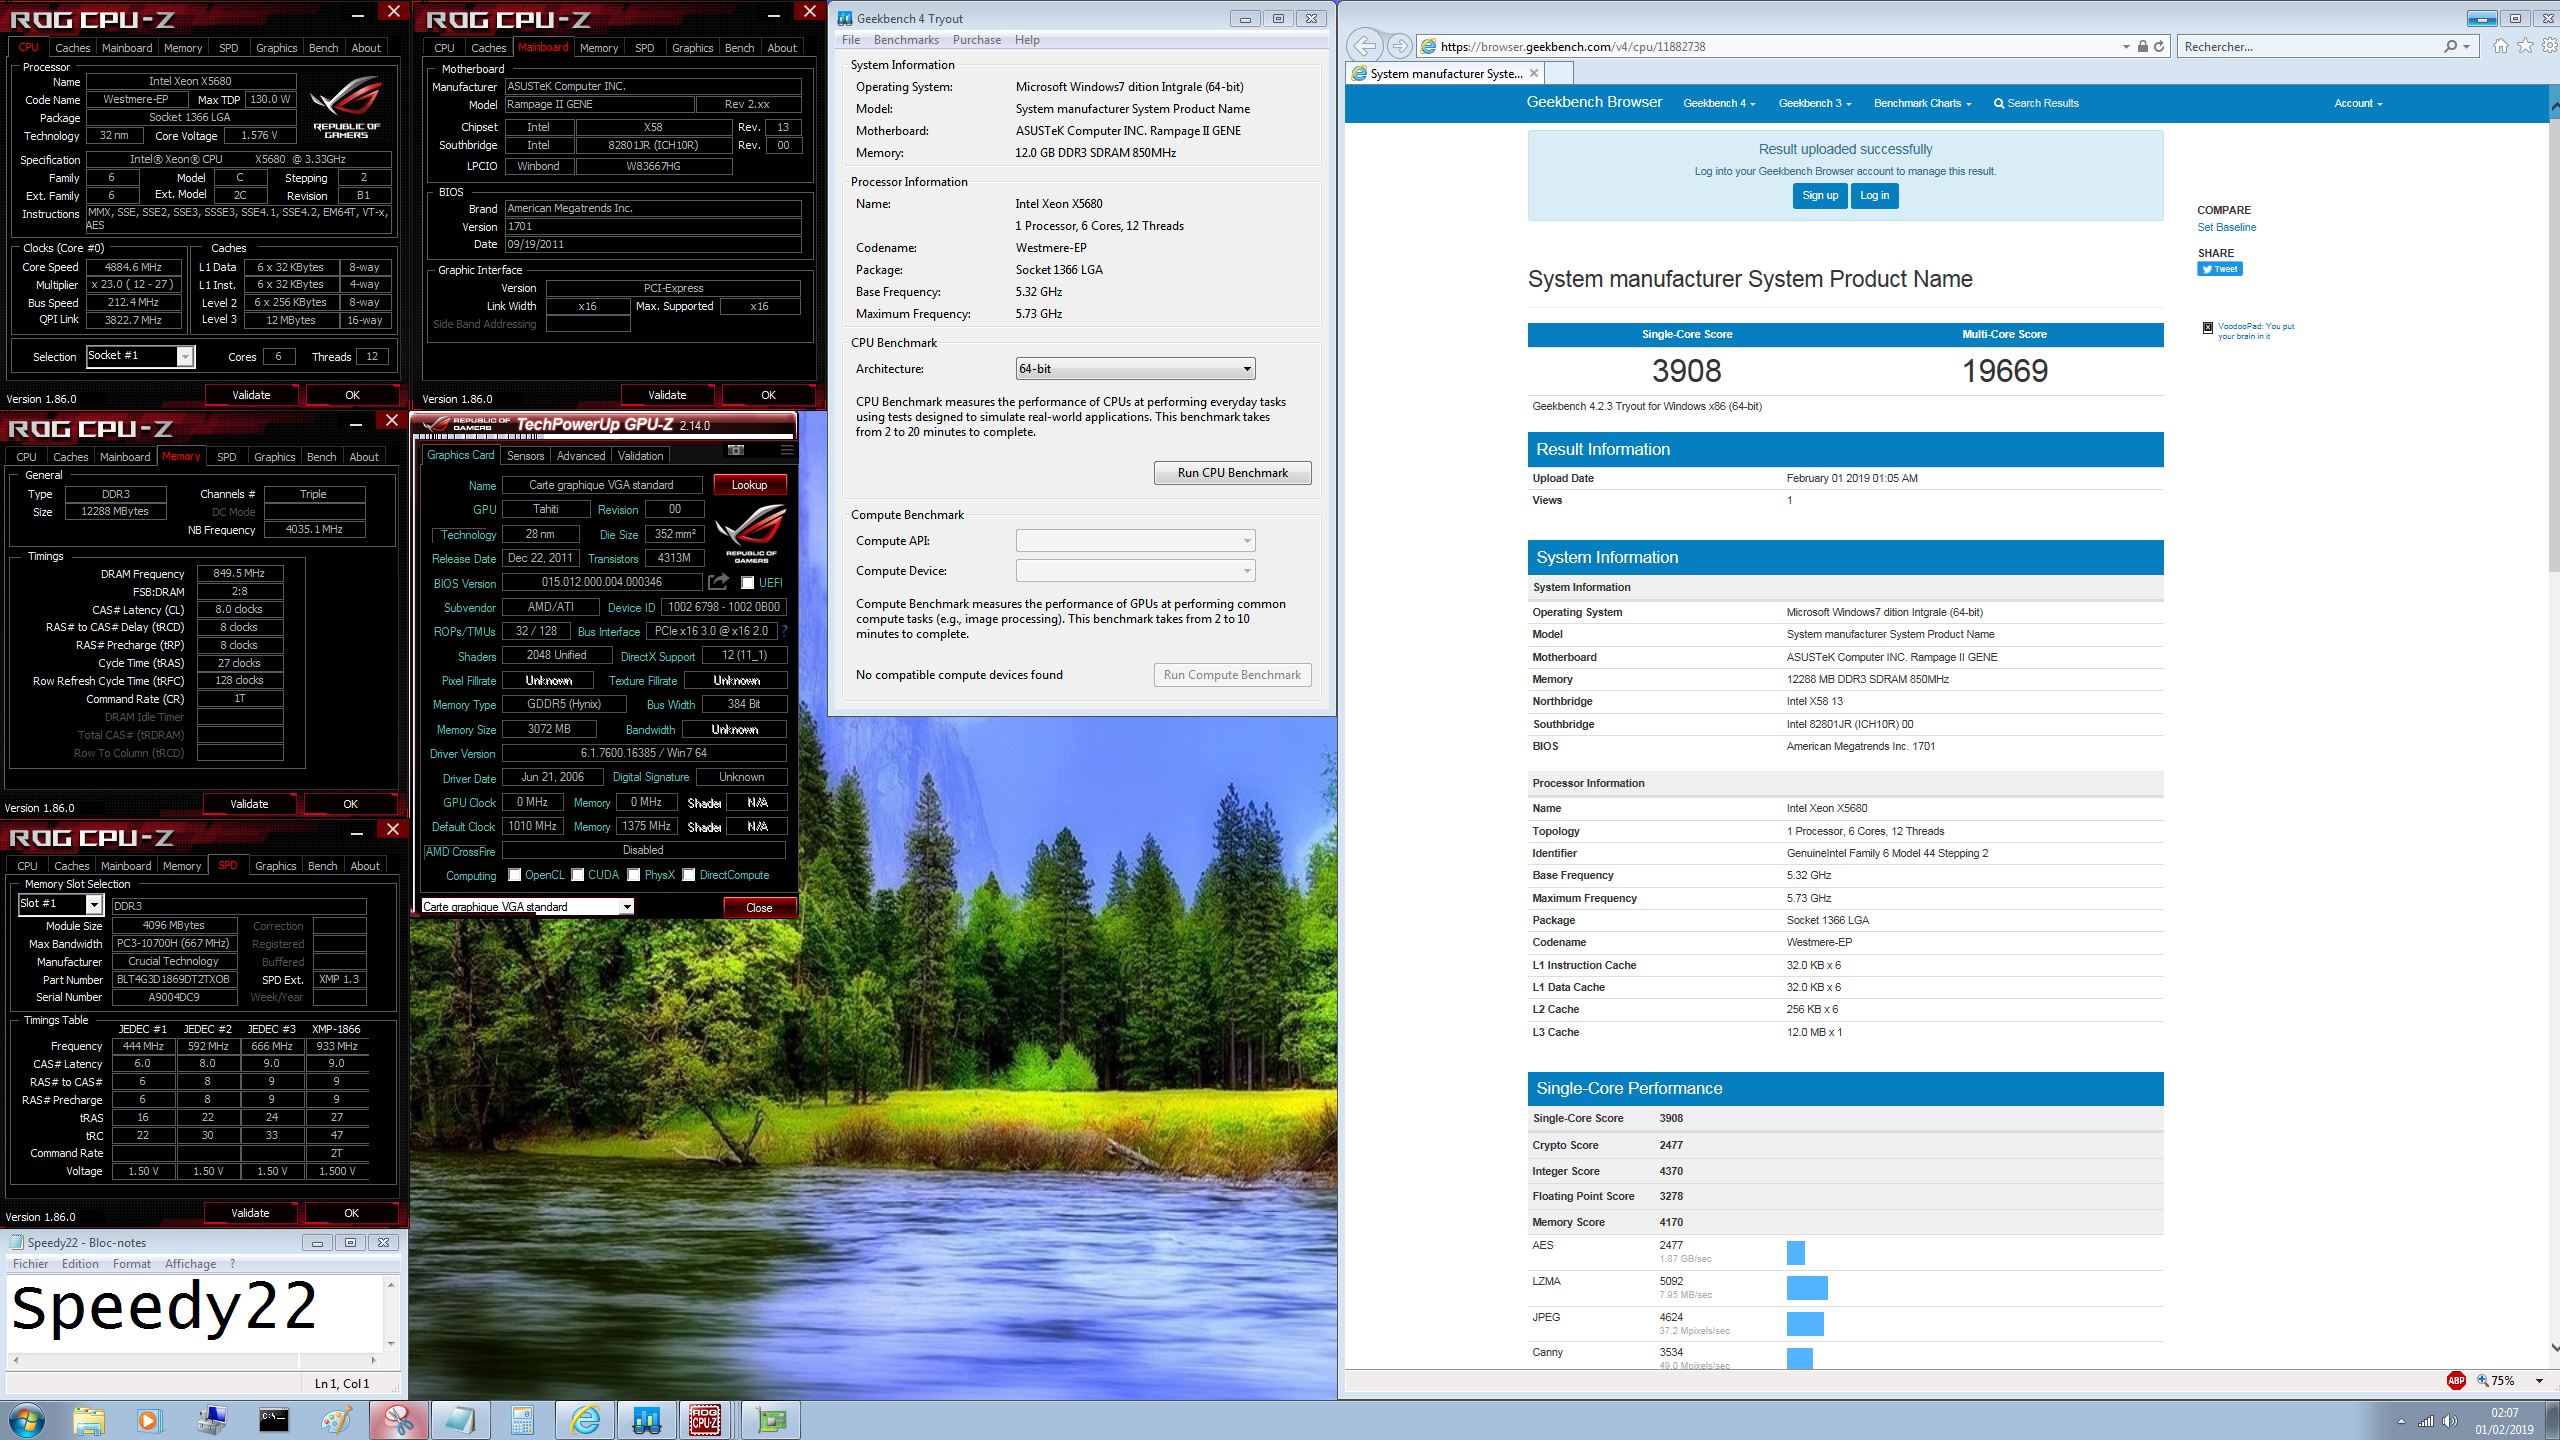Expand the Account menu on website
The image size is (2560, 1440).
tap(2358, 103)
